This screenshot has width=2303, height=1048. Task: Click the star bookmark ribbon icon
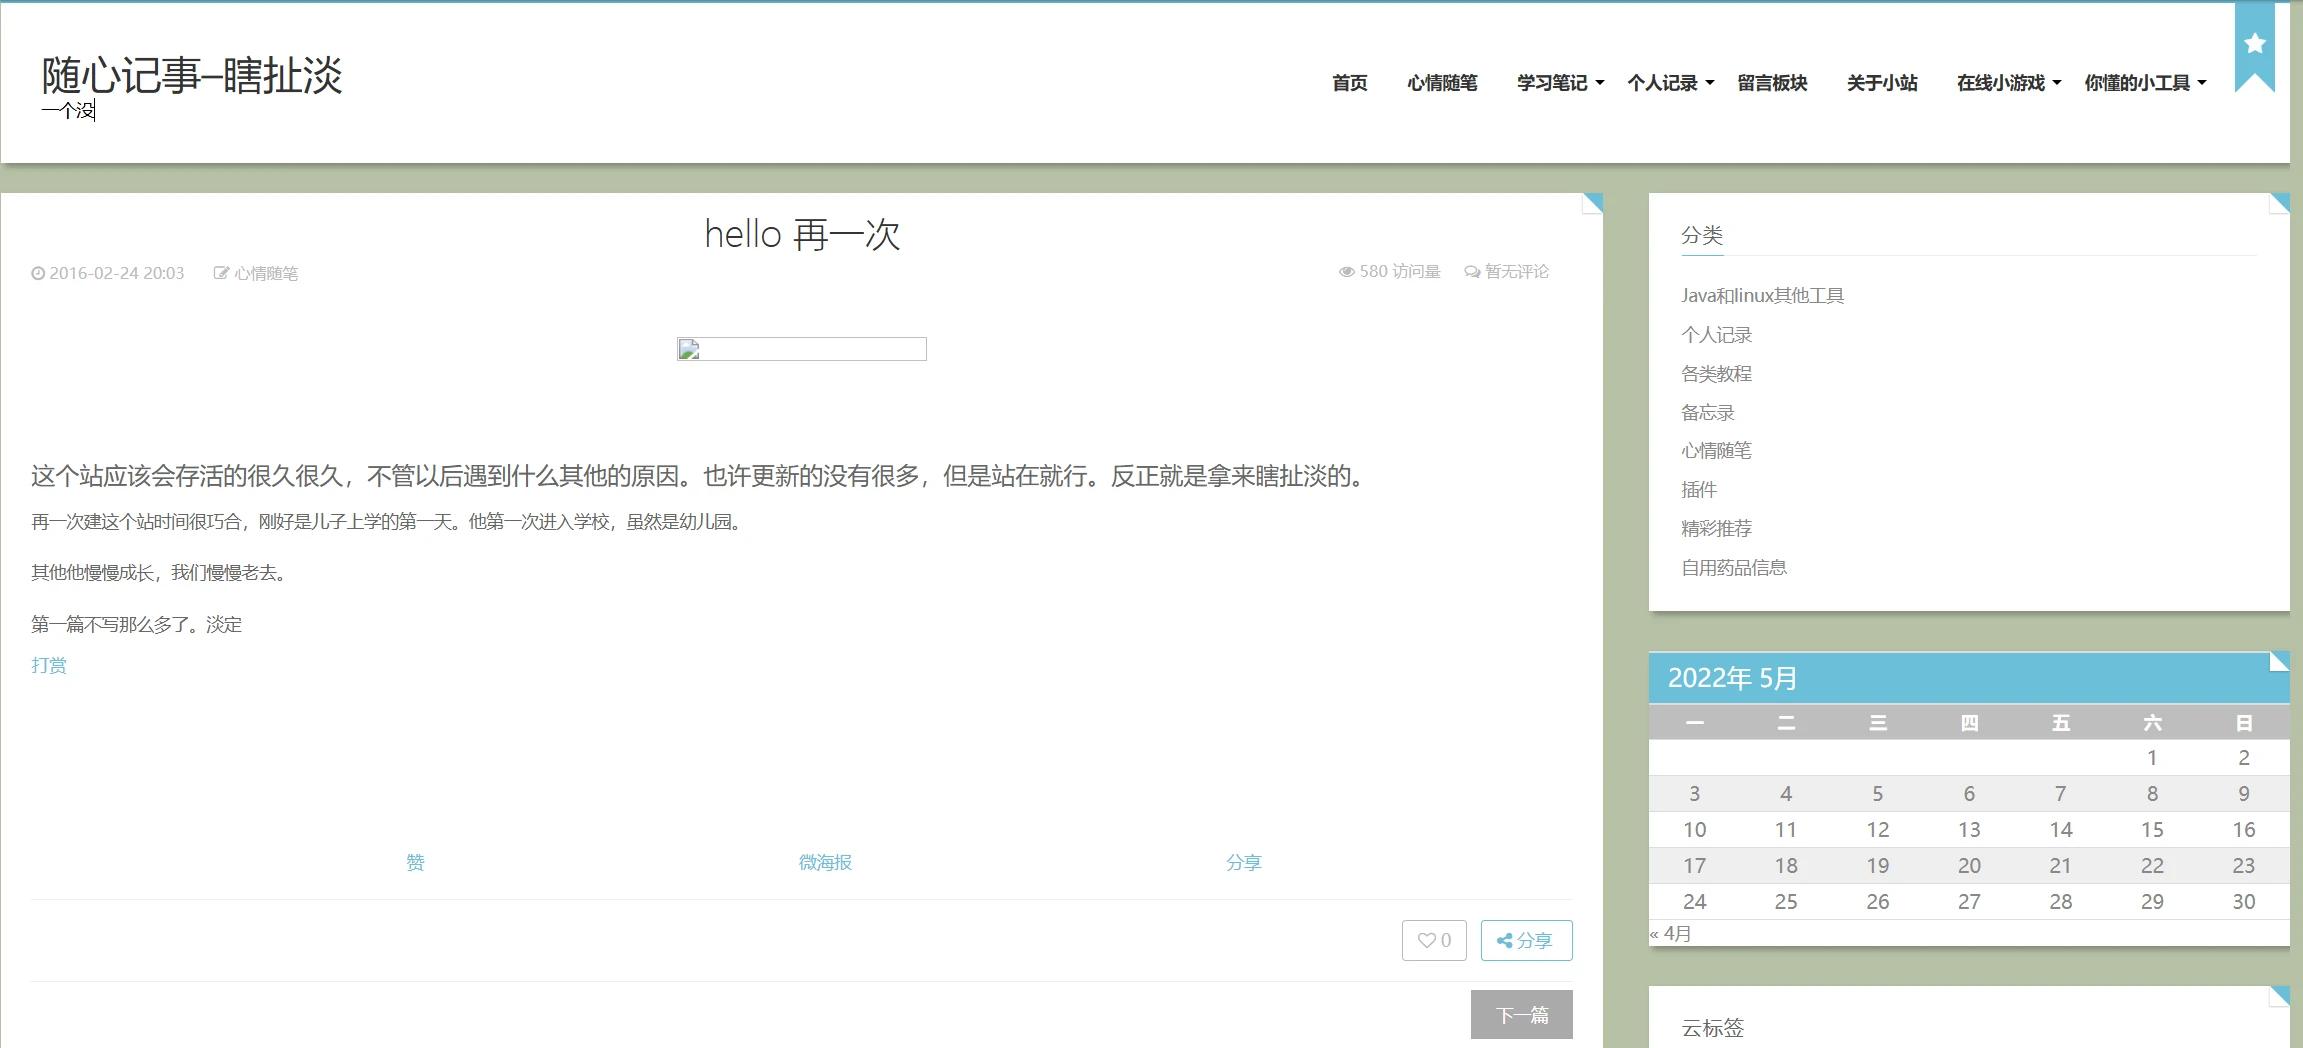tap(2254, 45)
